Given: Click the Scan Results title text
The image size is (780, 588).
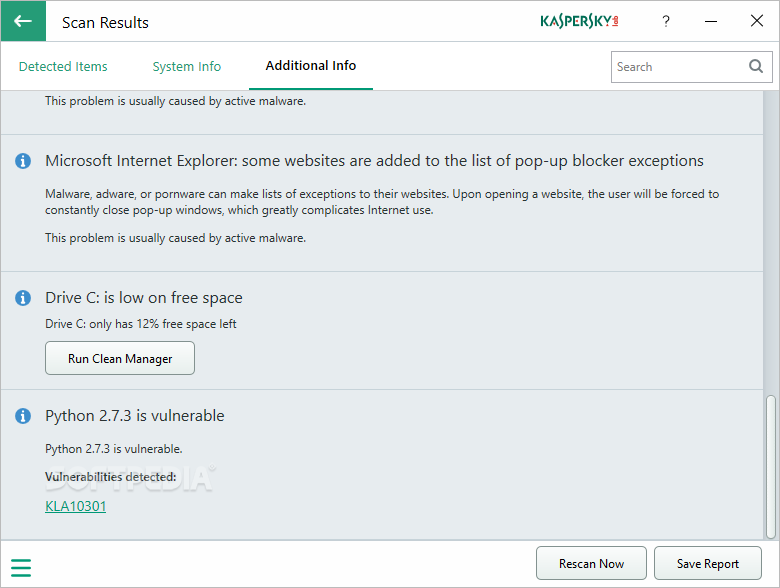Looking at the screenshot, I should point(105,22).
